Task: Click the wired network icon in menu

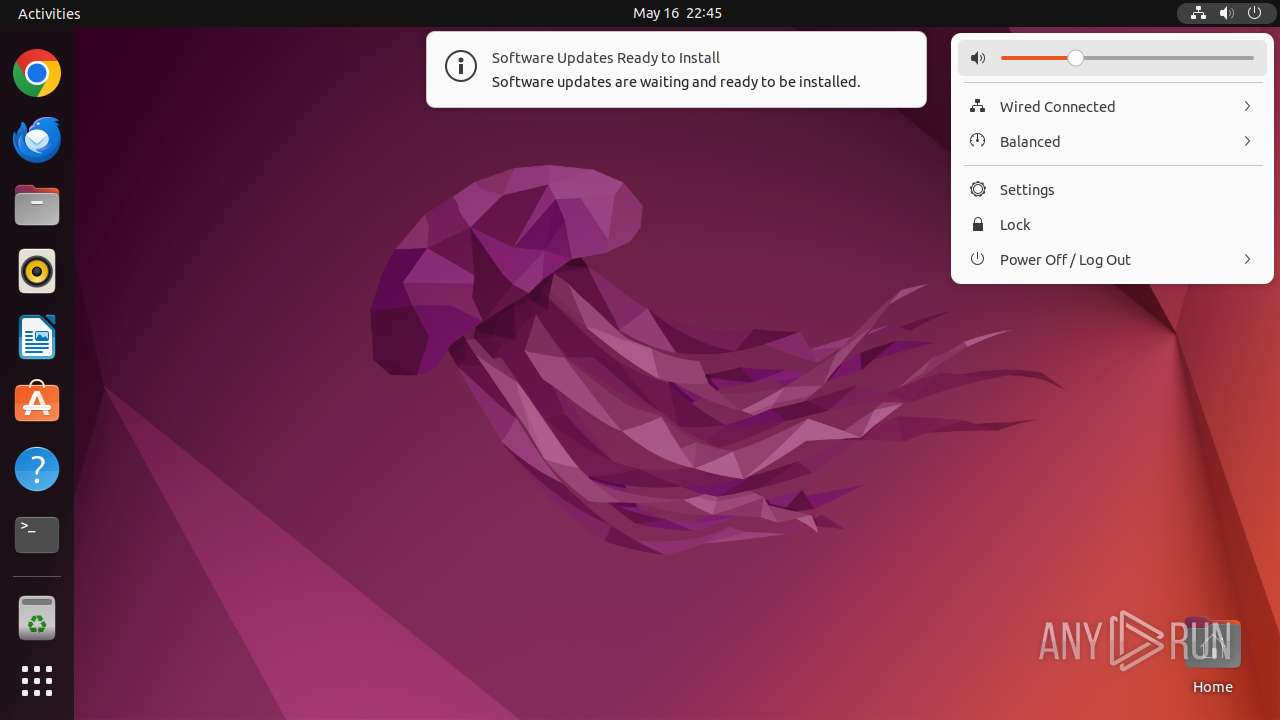Action: pyautogui.click(x=978, y=106)
